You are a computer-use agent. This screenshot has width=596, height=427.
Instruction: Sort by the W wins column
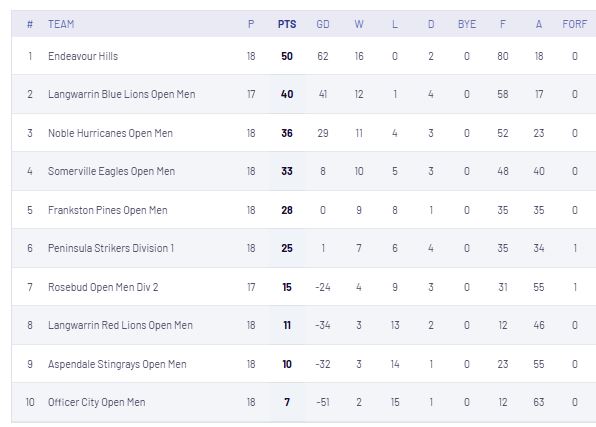[359, 24]
